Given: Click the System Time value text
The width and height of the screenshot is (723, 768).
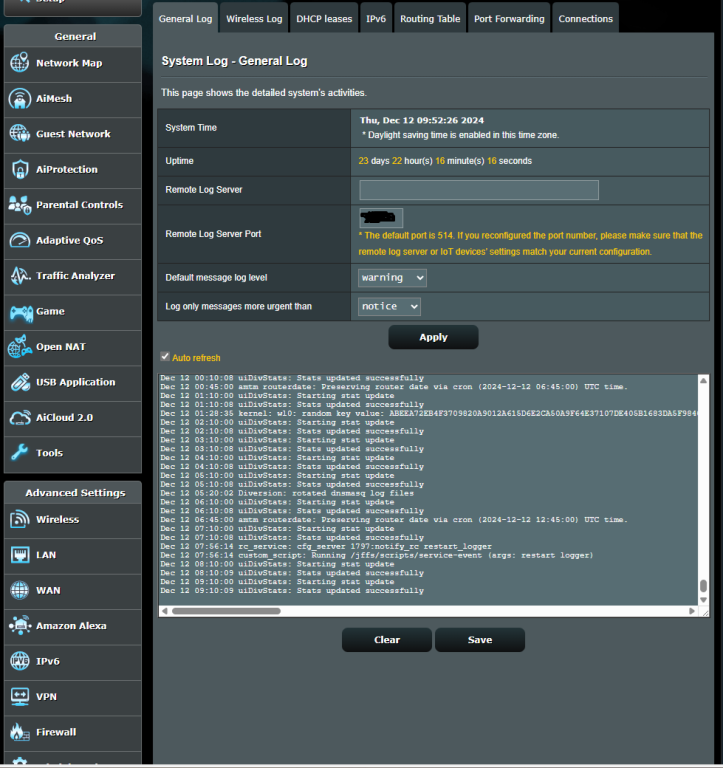Looking at the screenshot, I should [x=422, y=120].
